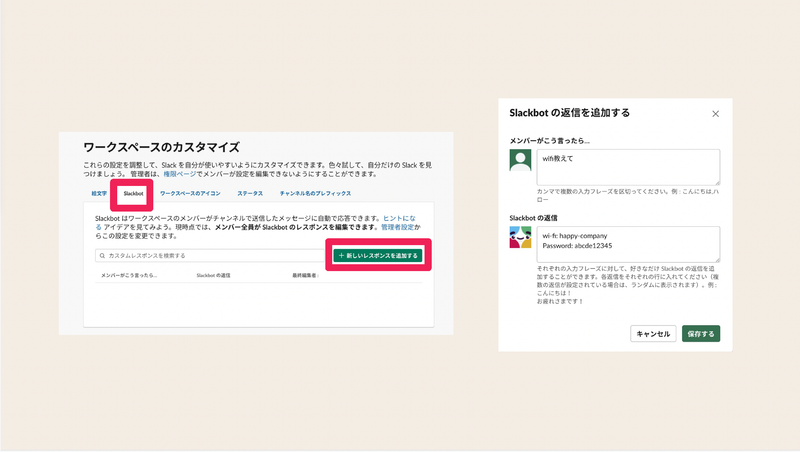The image size is (800, 452).
Task: Open the 絵文字 tab
Action: coord(99,193)
